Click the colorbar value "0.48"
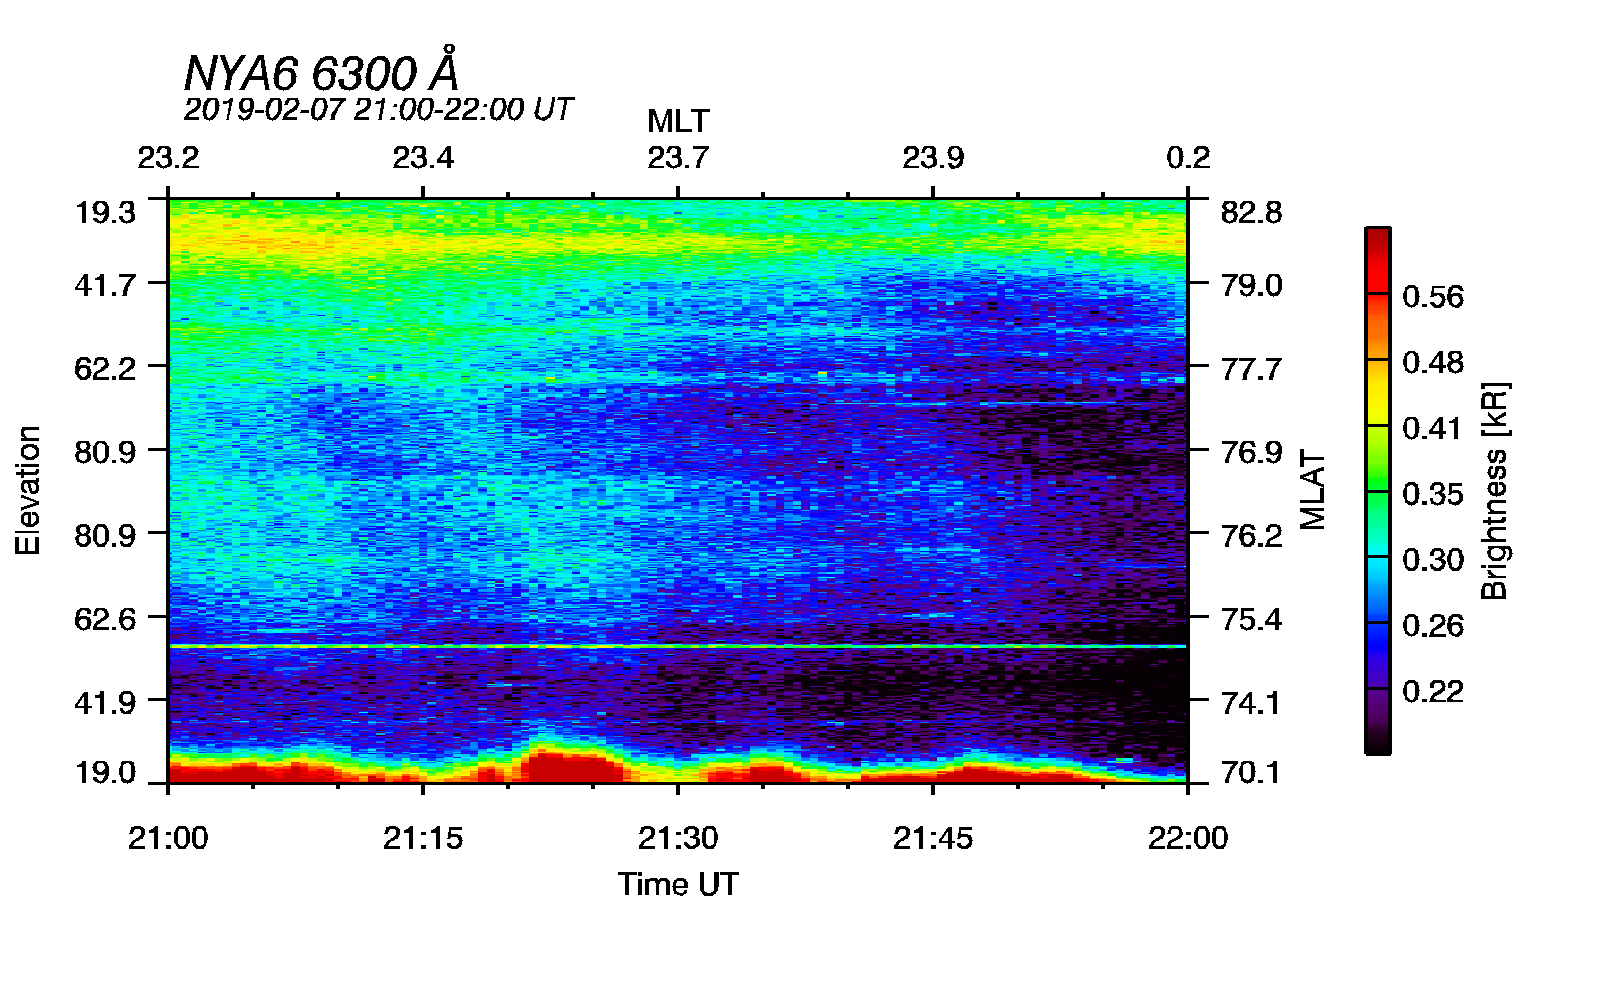1600x1000 pixels. point(1433,362)
